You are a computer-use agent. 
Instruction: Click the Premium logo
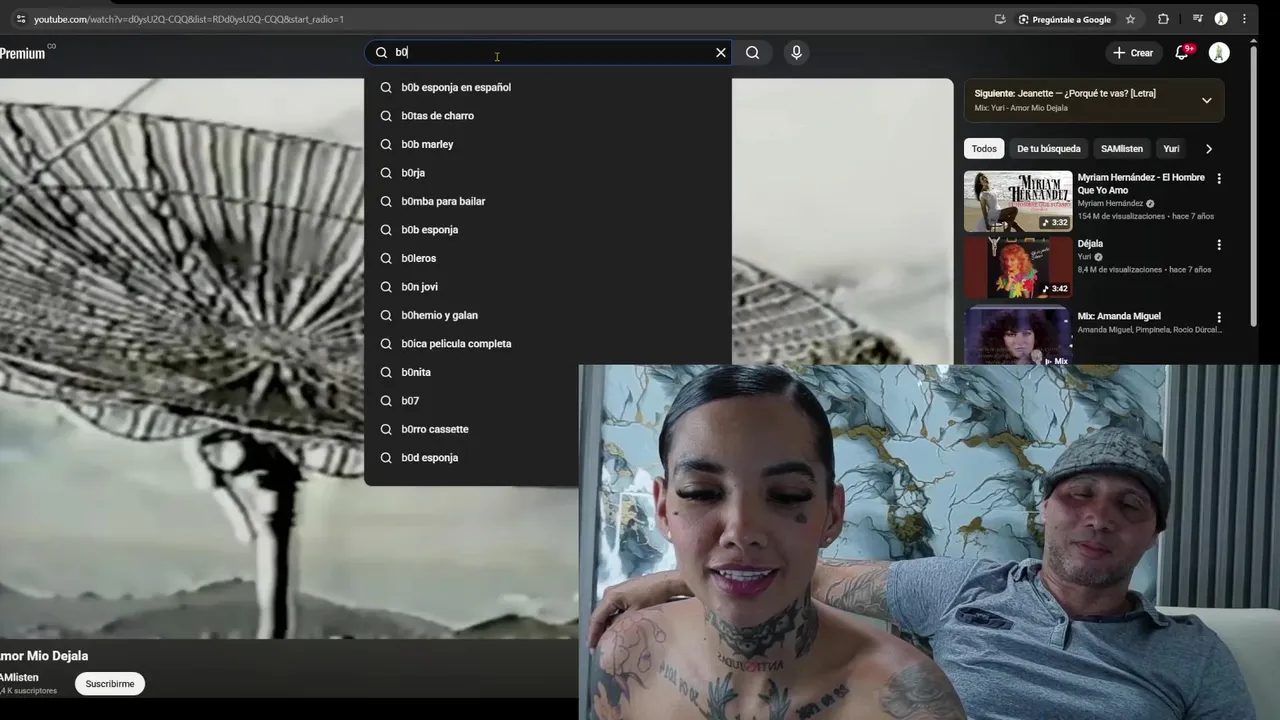point(22,54)
